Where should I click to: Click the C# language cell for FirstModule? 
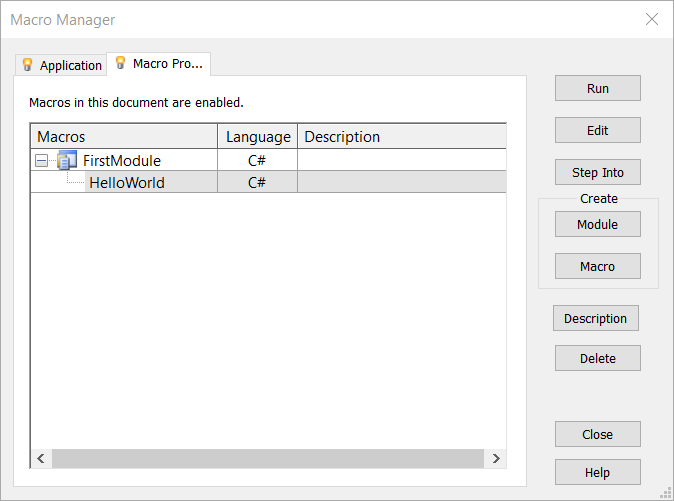[x=257, y=160]
